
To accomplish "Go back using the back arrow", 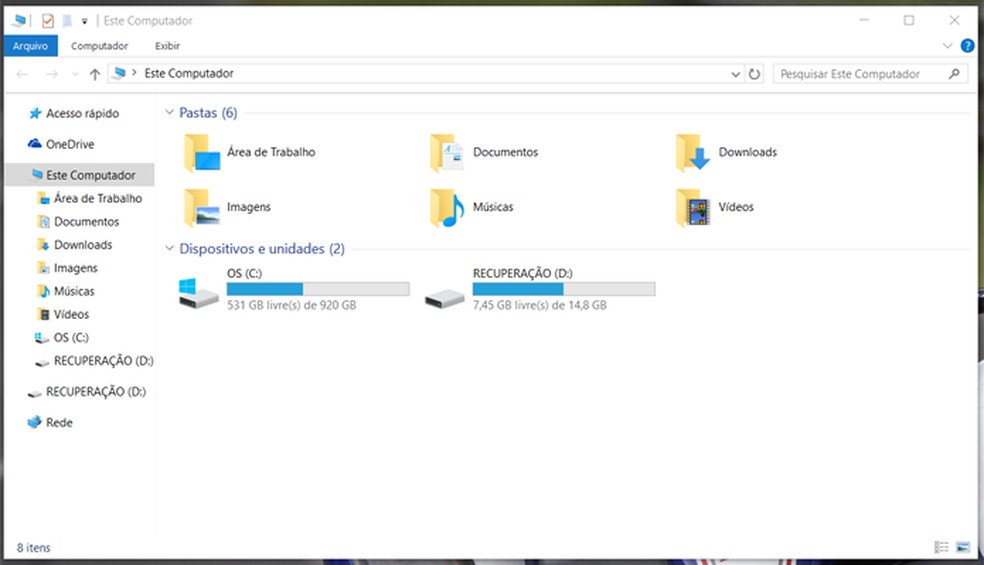I will pyautogui.click(x=23, y=74).
